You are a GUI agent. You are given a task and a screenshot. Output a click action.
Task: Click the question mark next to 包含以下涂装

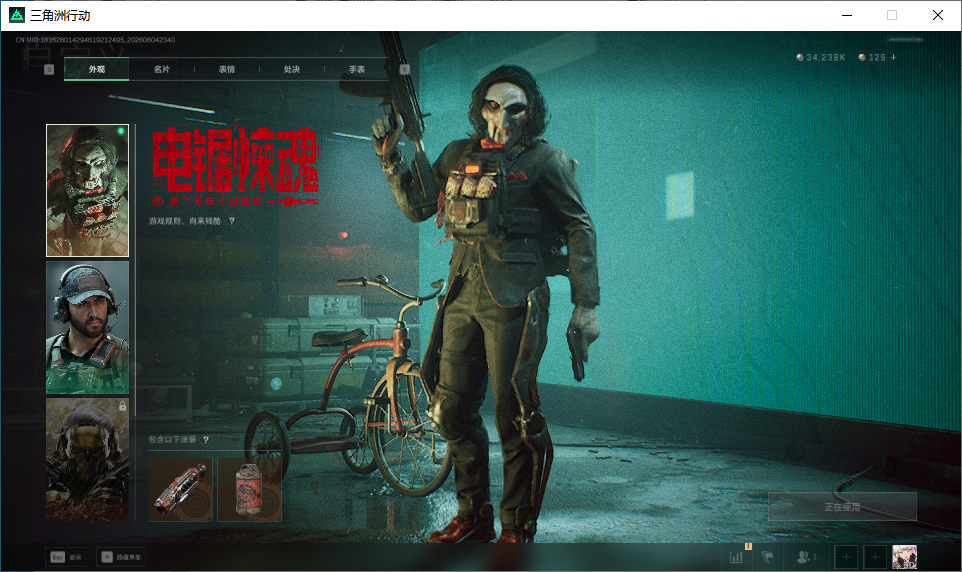[x=206, y=439]
